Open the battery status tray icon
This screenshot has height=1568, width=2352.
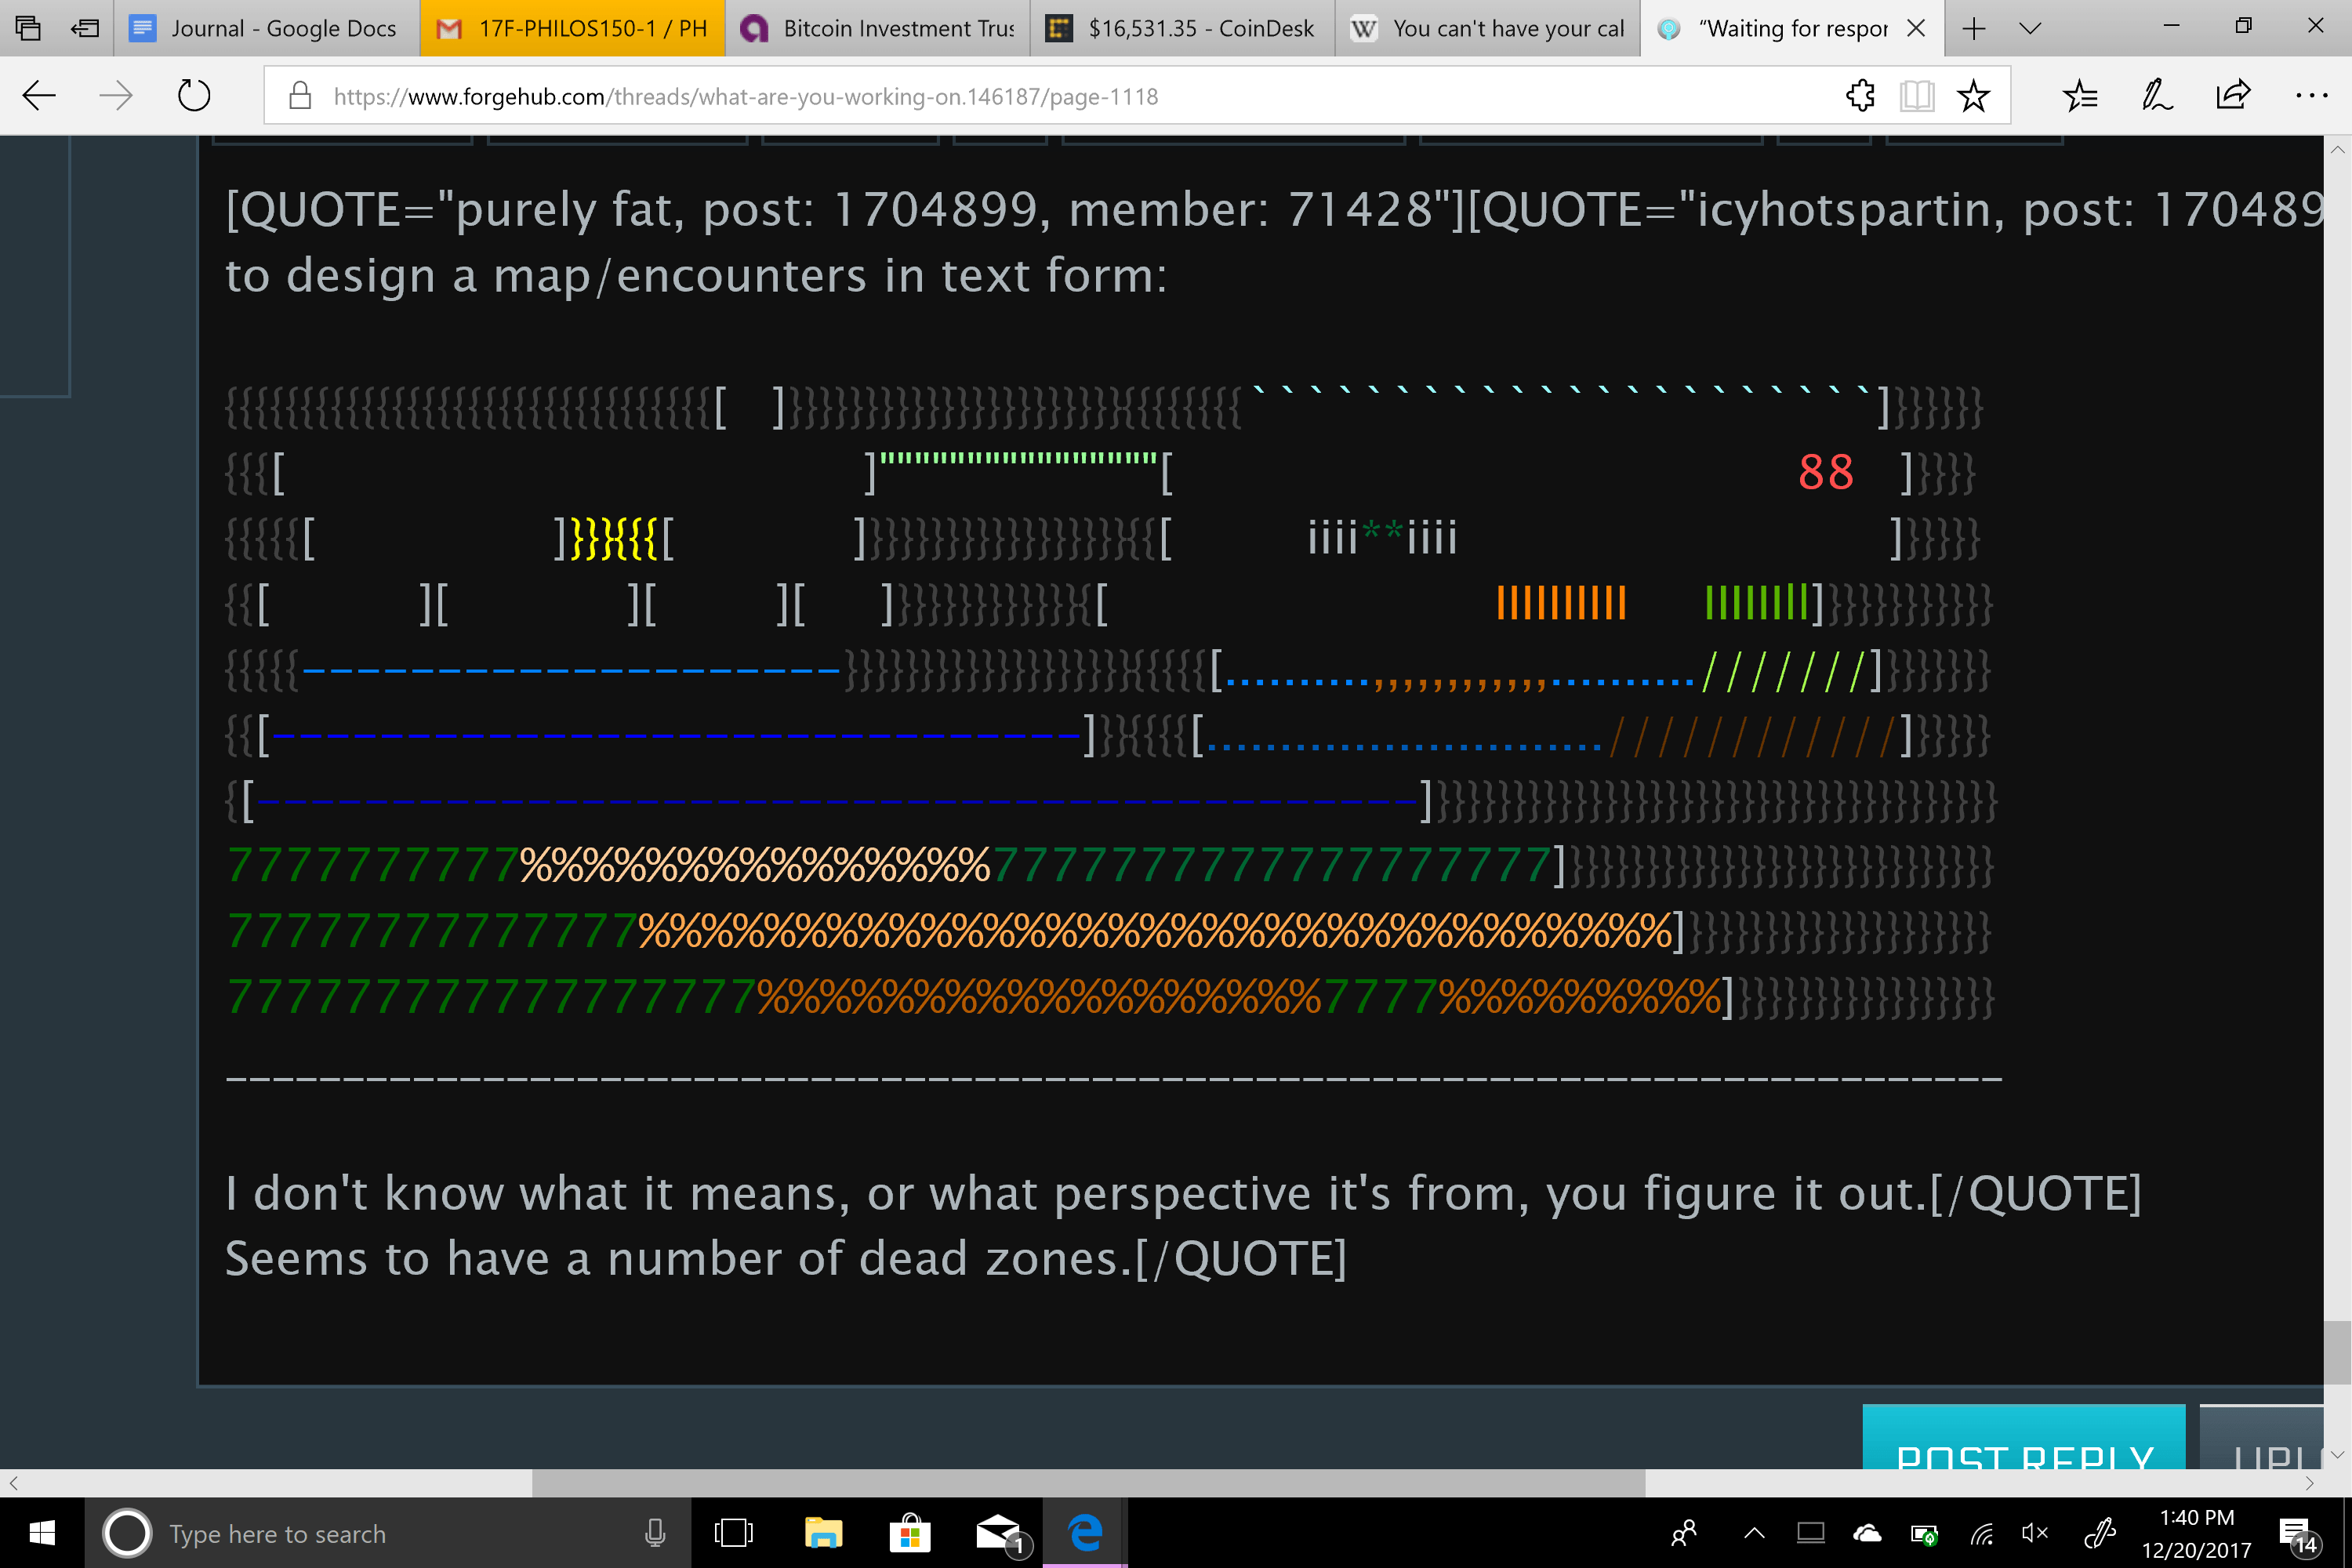[x=1923, y=1534]
